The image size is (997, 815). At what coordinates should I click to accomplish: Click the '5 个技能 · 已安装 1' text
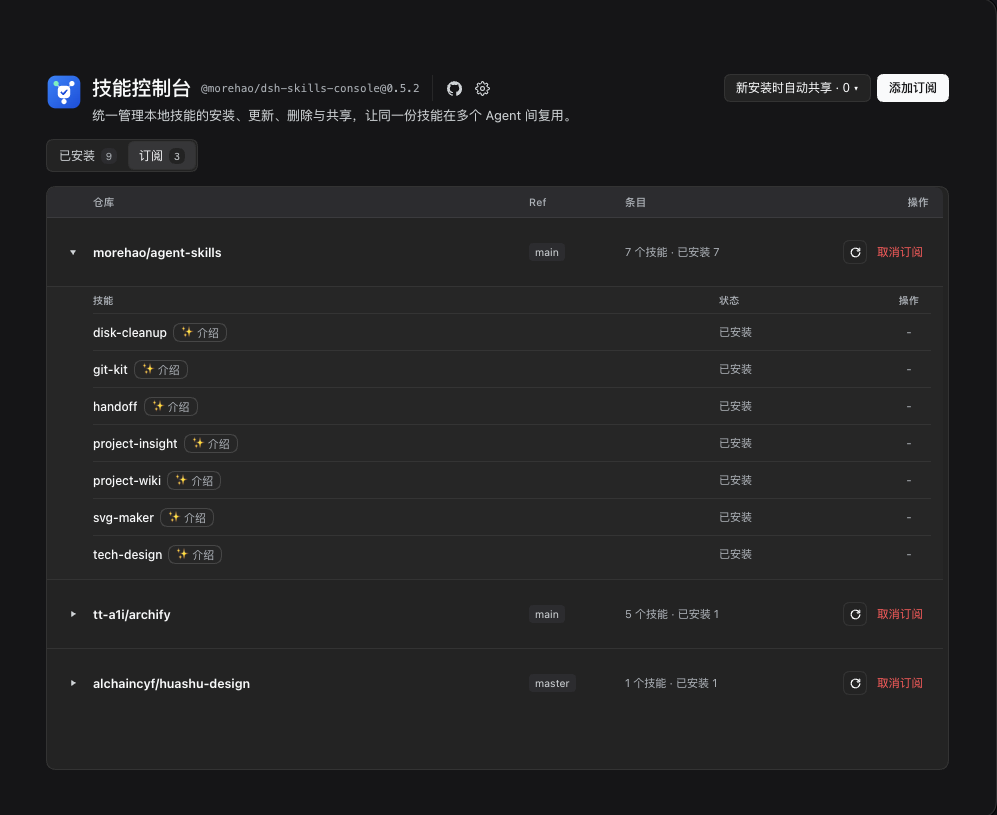tap(672, 614)
